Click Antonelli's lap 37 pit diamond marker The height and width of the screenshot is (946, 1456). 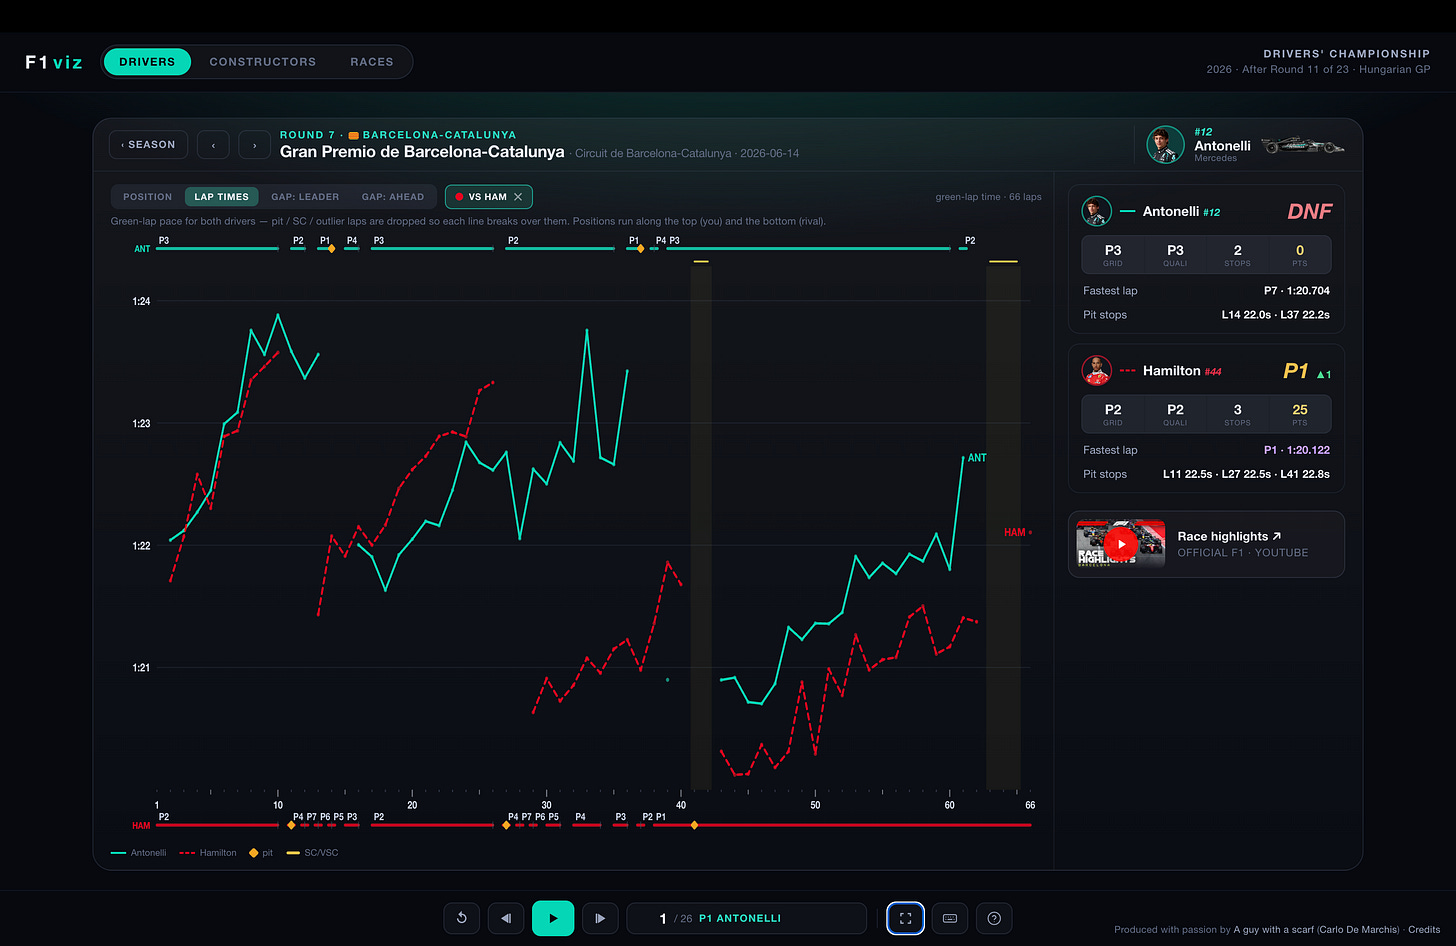click(641, 248)
